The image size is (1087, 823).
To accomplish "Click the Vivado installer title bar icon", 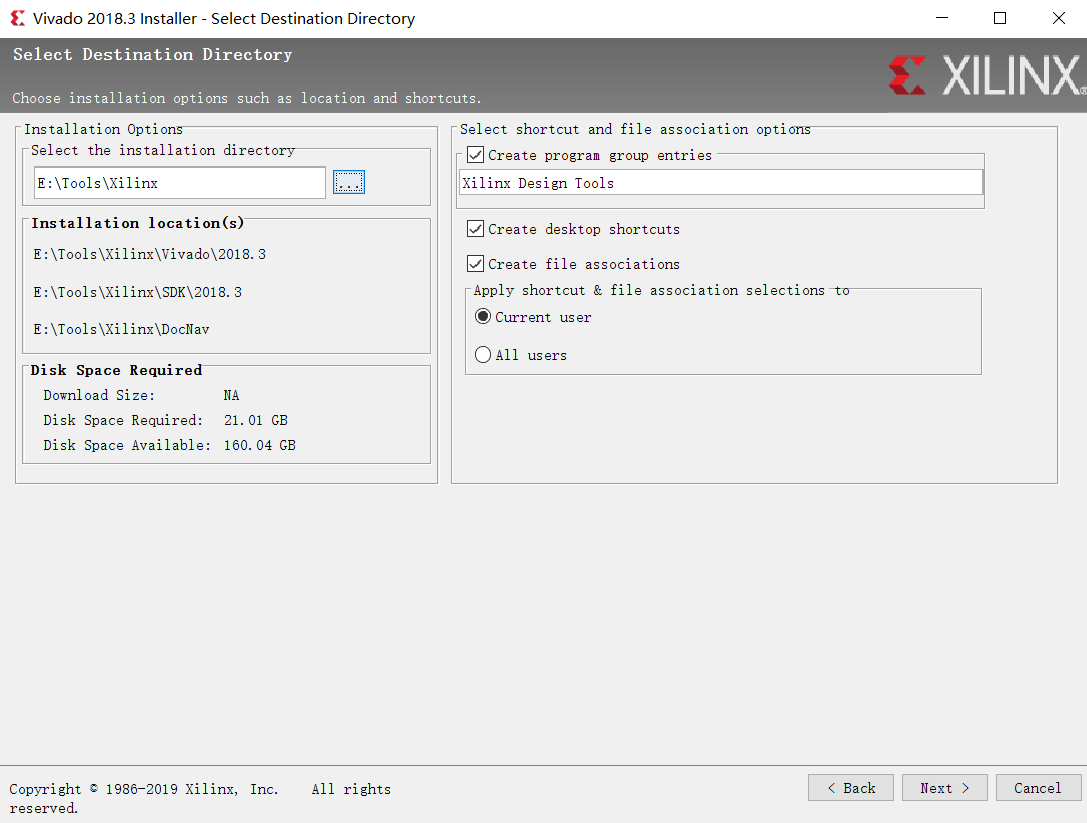I will point(17,18).
